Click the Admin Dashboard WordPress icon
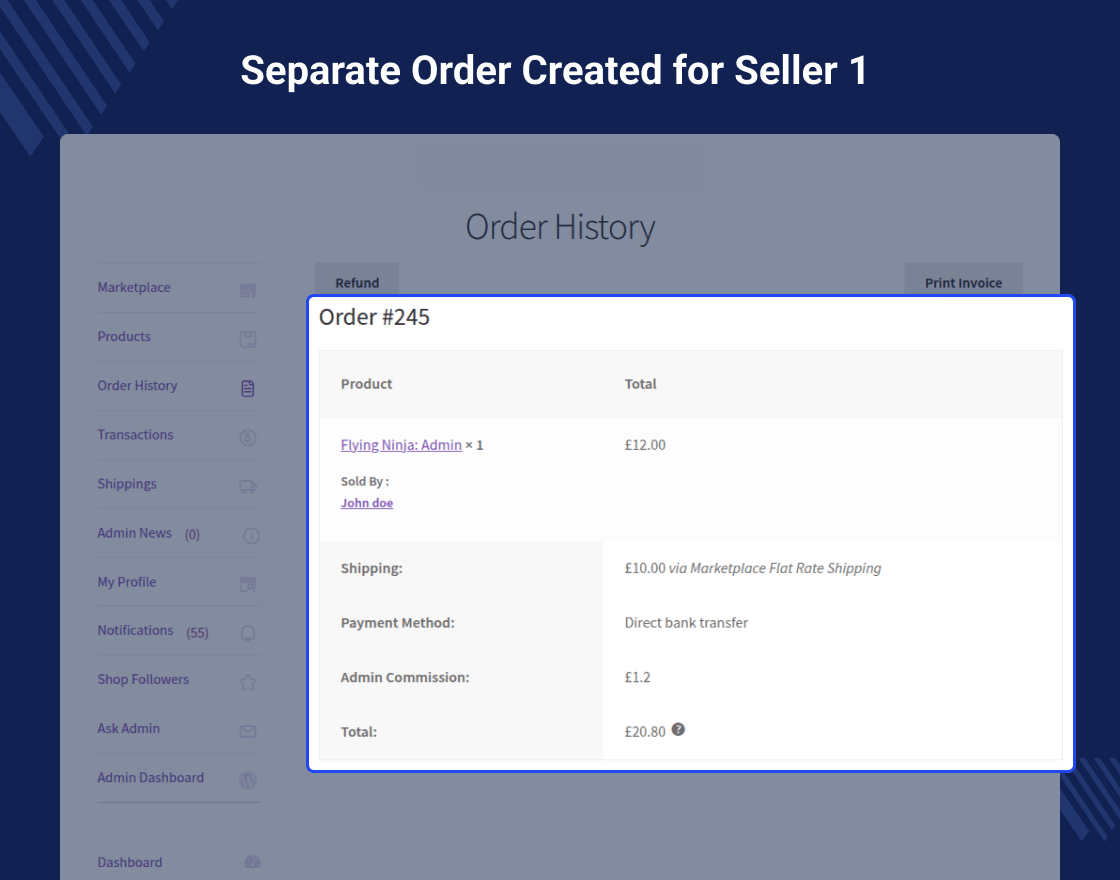 point(248,780)
